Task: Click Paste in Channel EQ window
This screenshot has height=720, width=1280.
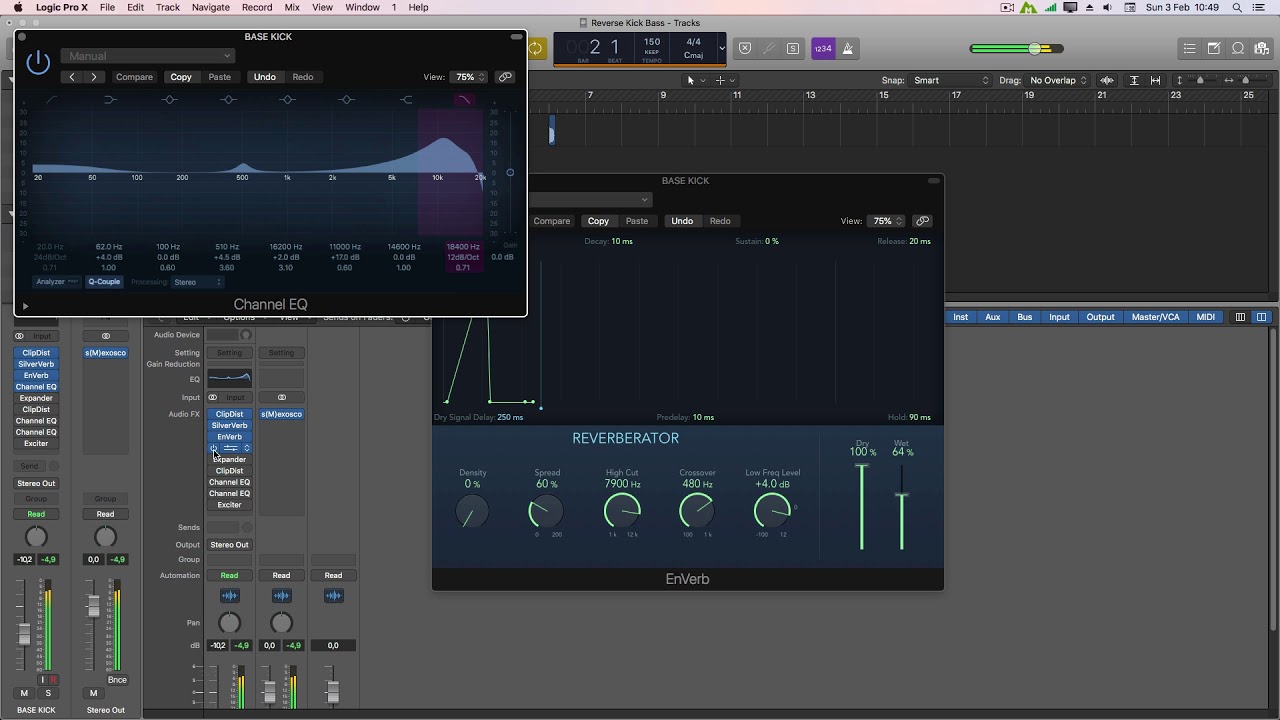Action: click(x=219, y=77)
